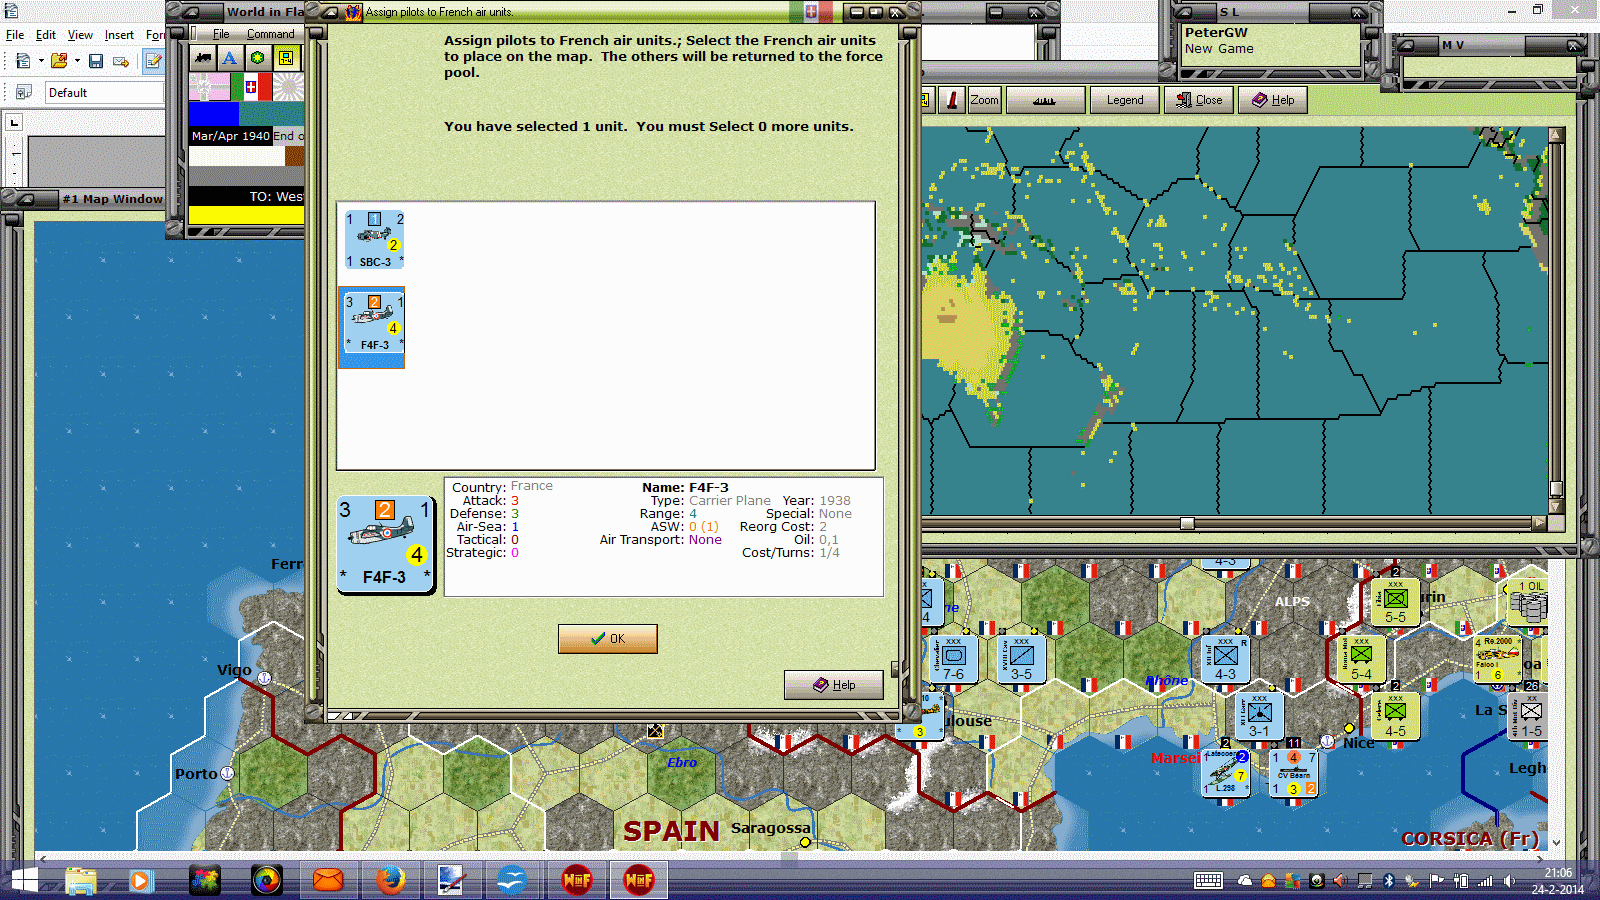Click the yellow 5-5 Italian unit near Turin

point(1395,602)
